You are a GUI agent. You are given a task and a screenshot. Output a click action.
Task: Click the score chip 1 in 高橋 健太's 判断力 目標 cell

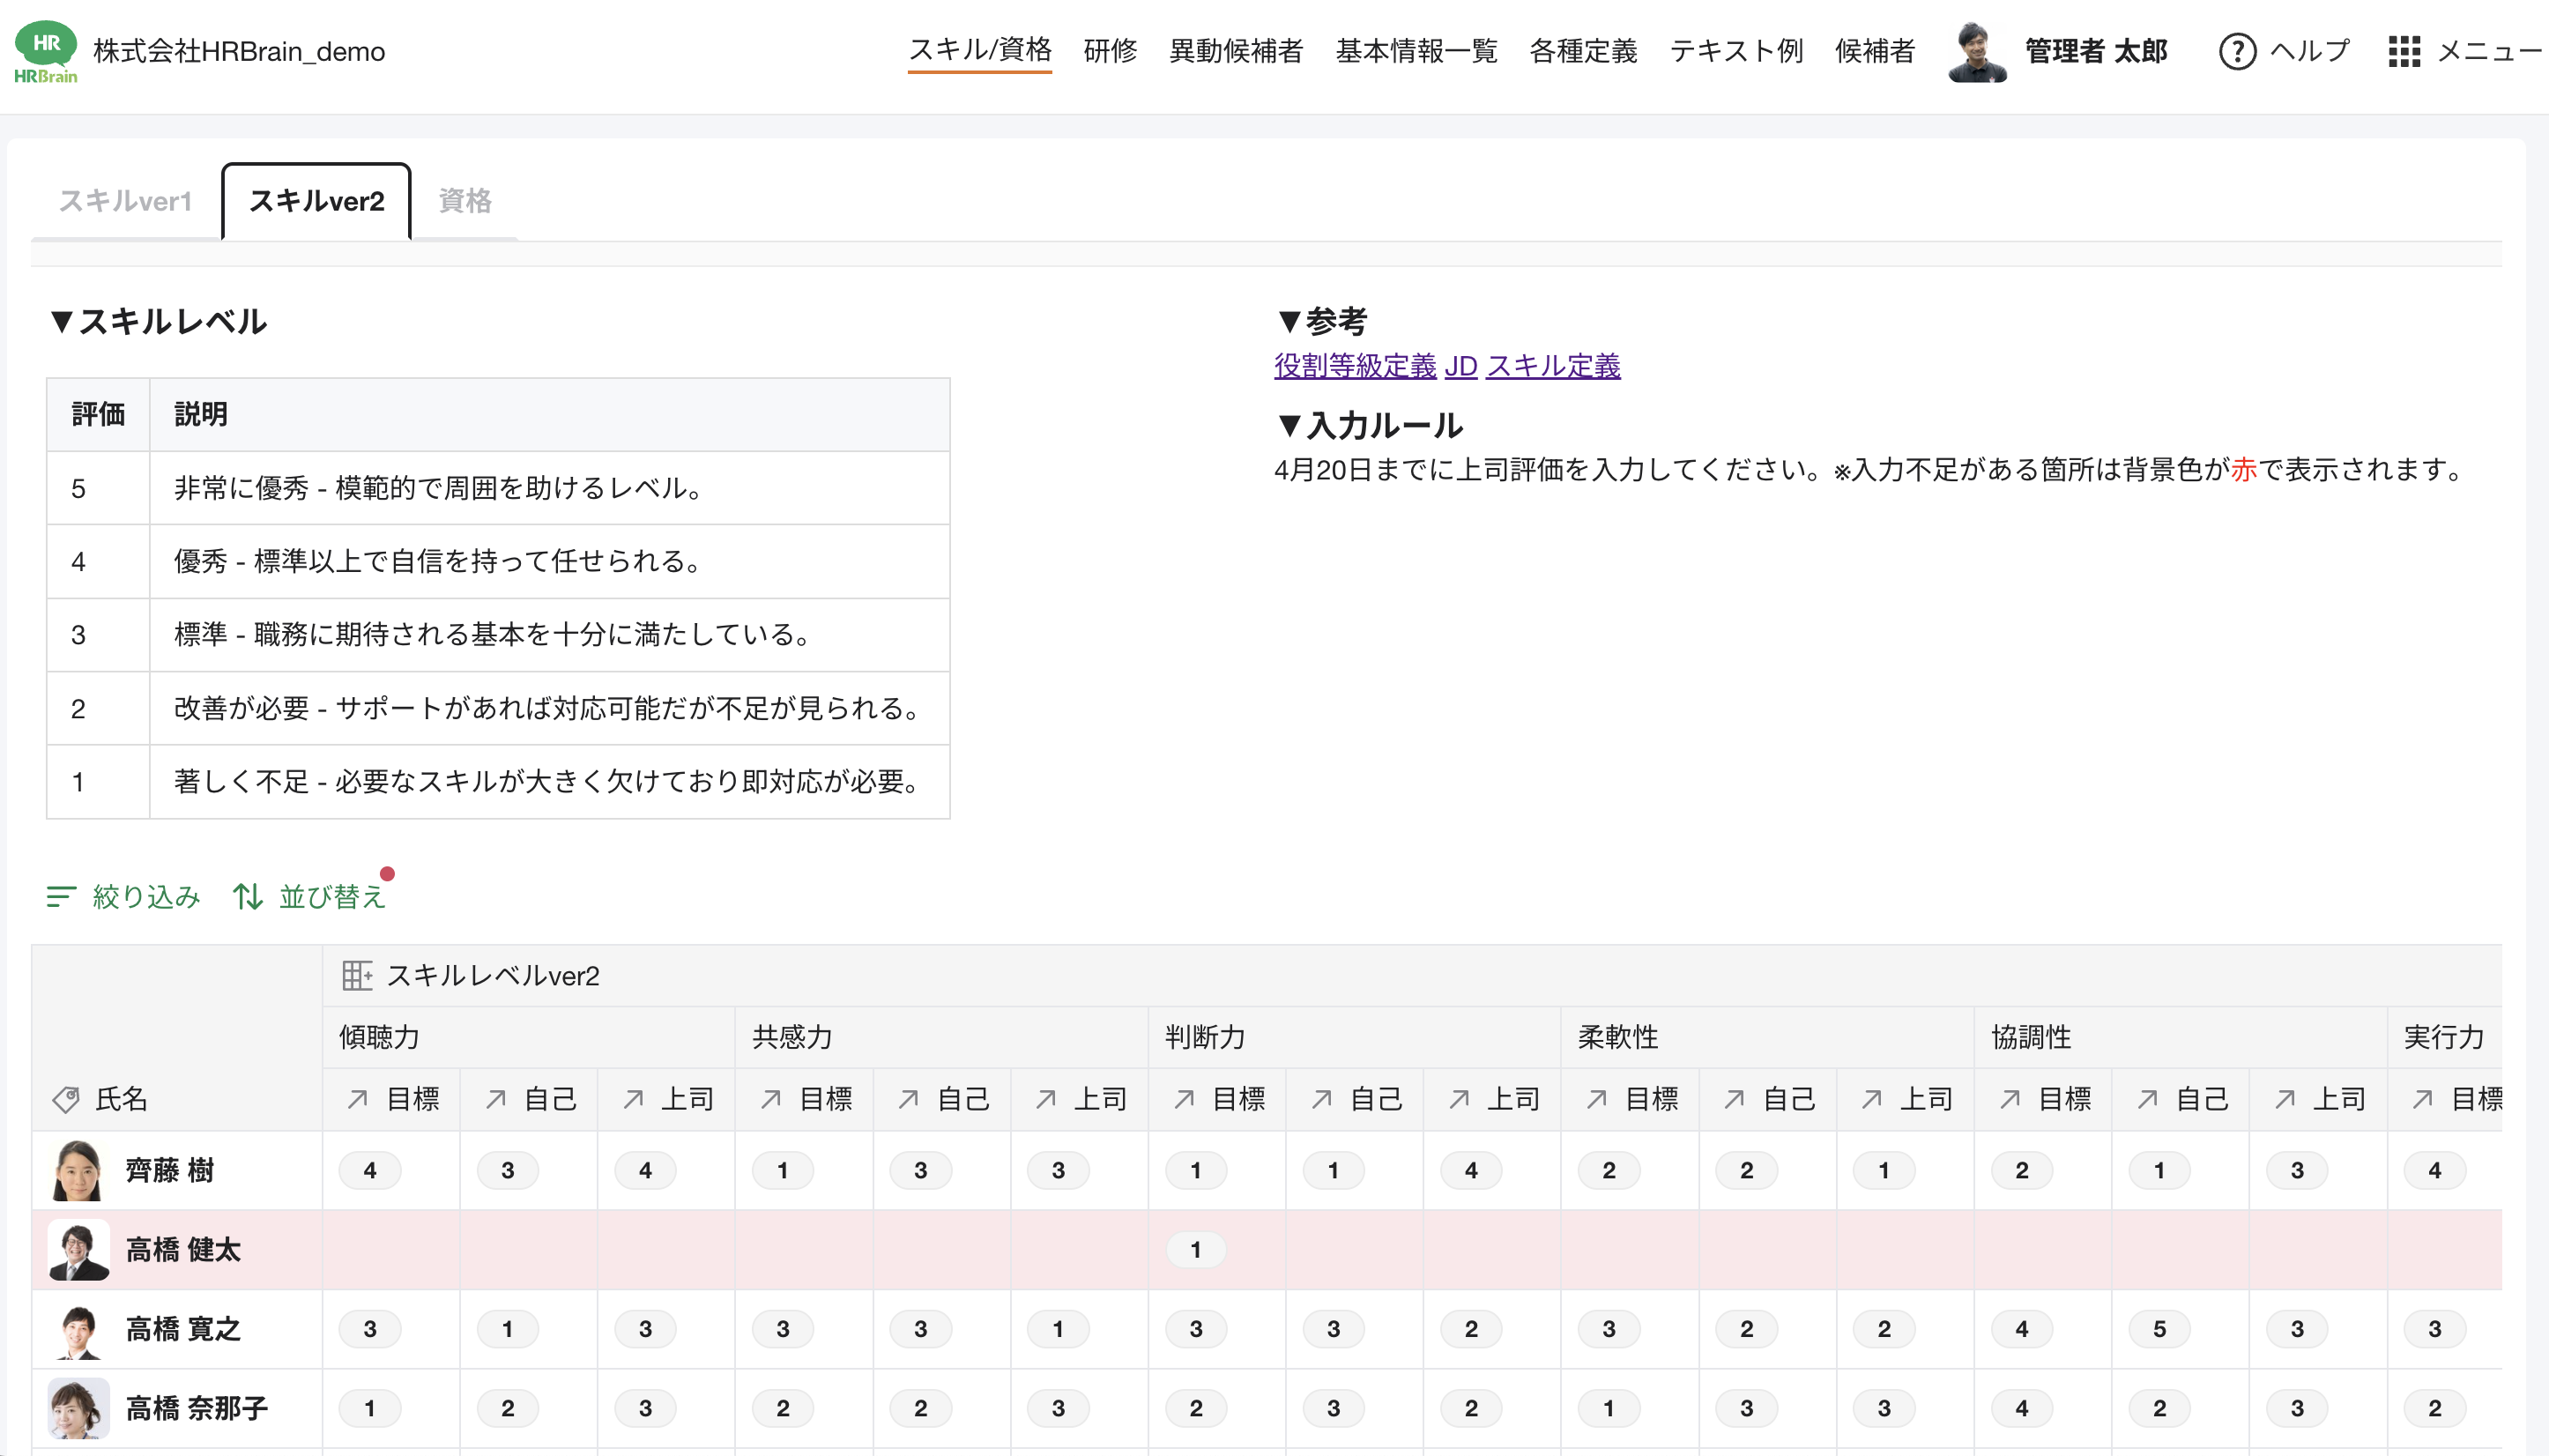[1197, 1249]
